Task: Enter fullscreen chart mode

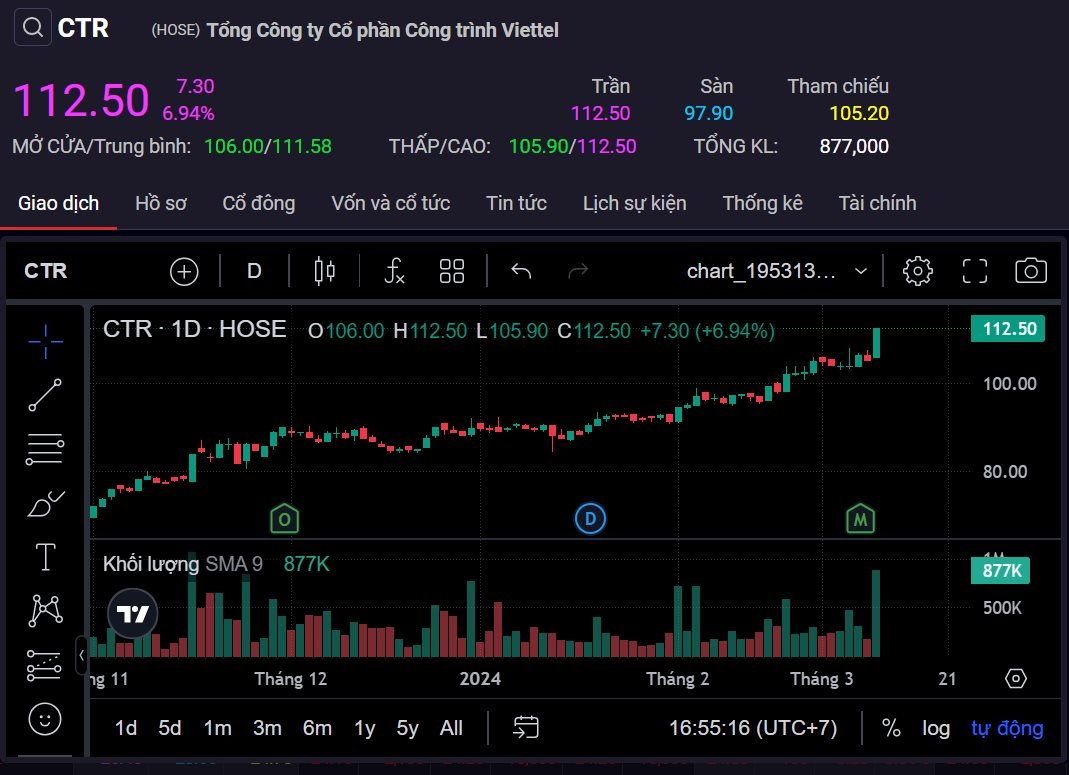Action: (x=974, y=271)
